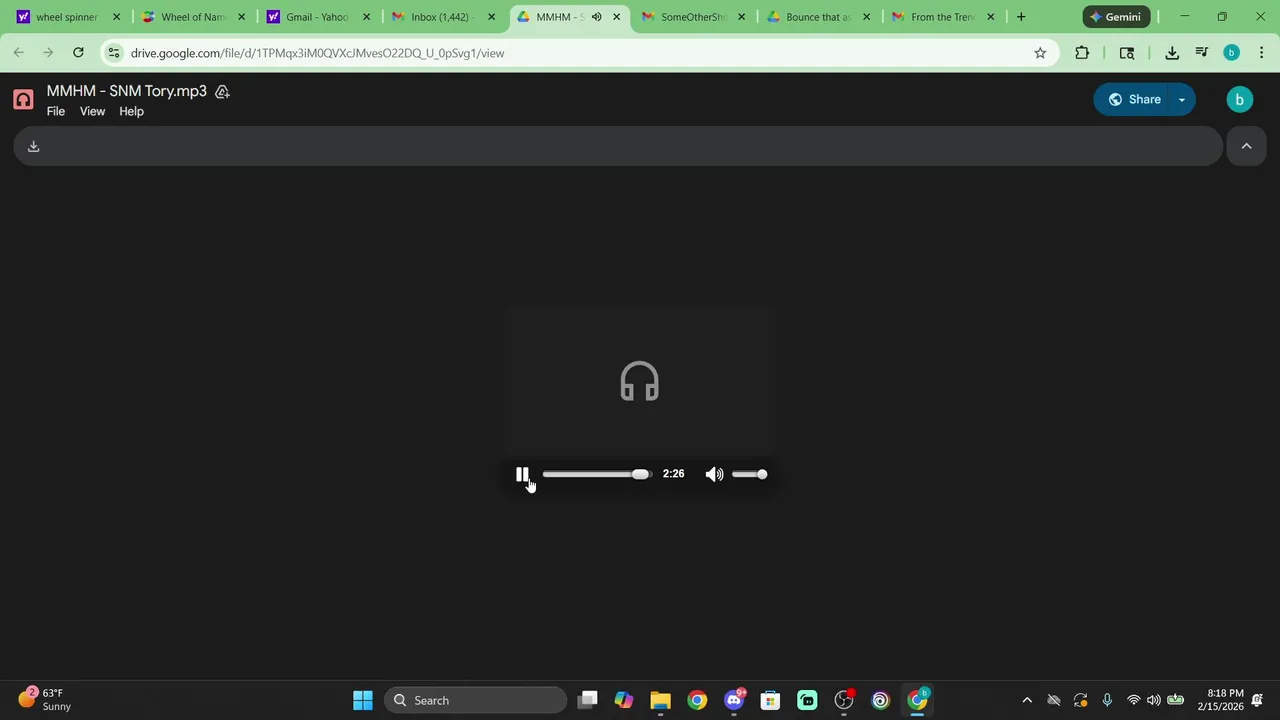Adjust the volume slider in audio player
The height and width of the screenshot is (720, 1280).
(x=749, y=474)
